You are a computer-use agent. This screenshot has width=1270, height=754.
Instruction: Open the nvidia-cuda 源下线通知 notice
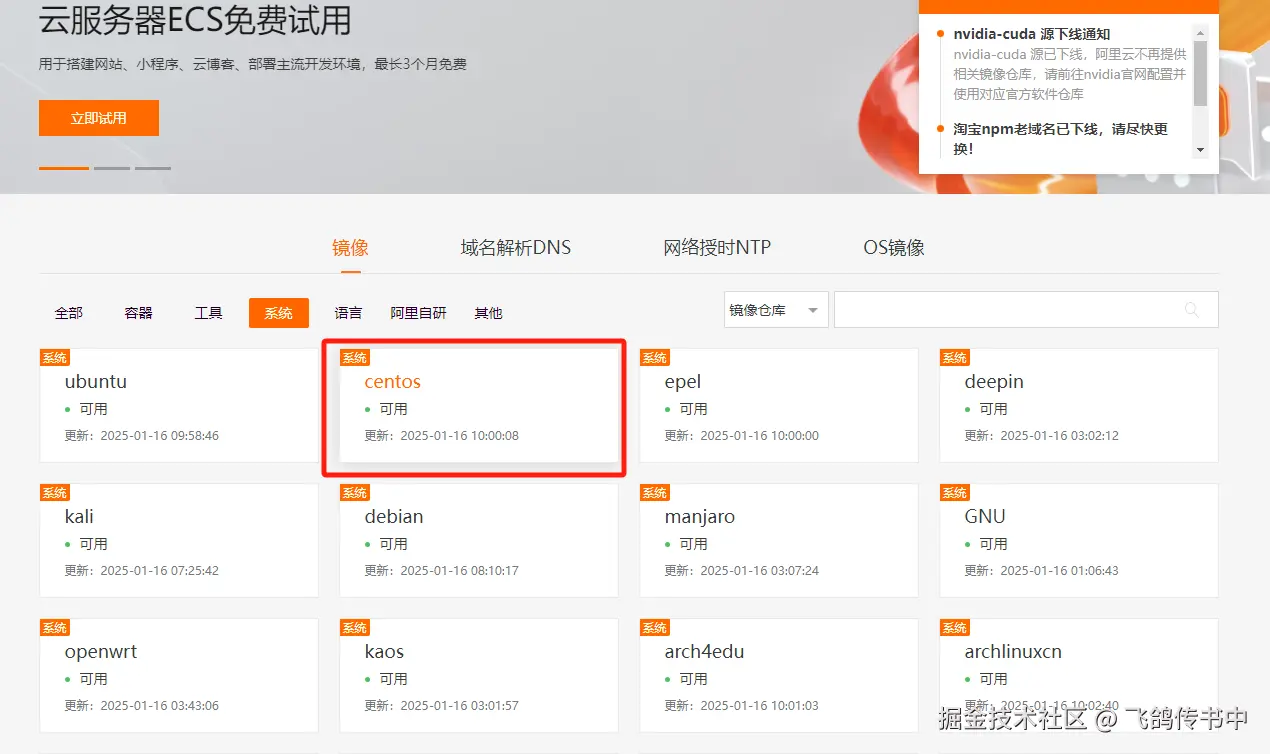pos(1032,34)
